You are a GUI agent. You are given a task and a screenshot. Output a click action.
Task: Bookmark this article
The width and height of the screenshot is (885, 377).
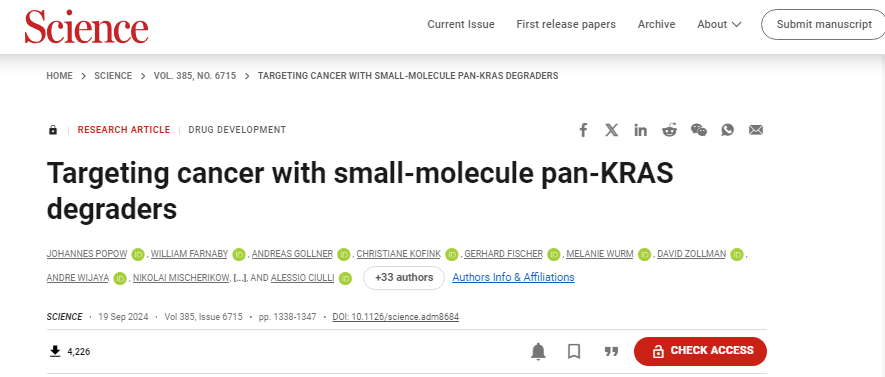tap(574, 352)
